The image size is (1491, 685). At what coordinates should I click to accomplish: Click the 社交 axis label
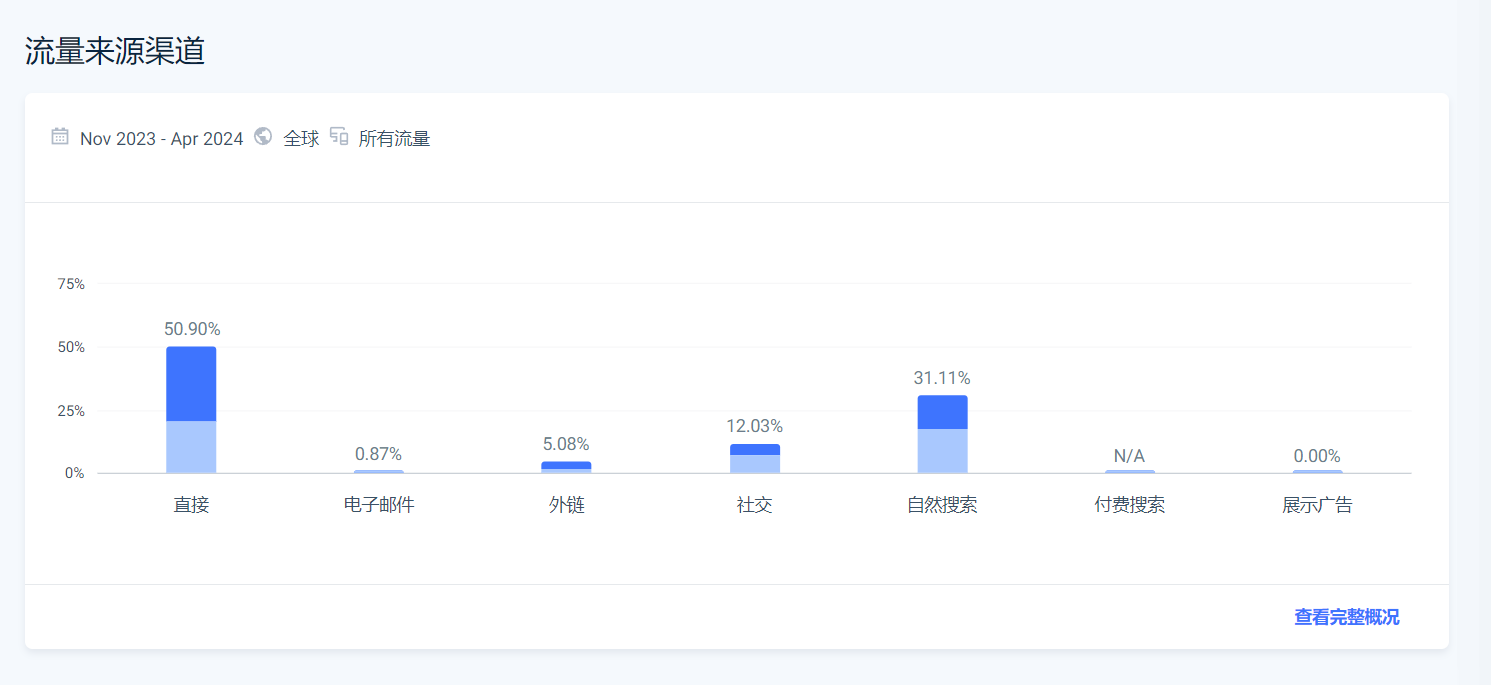(755, 505)
